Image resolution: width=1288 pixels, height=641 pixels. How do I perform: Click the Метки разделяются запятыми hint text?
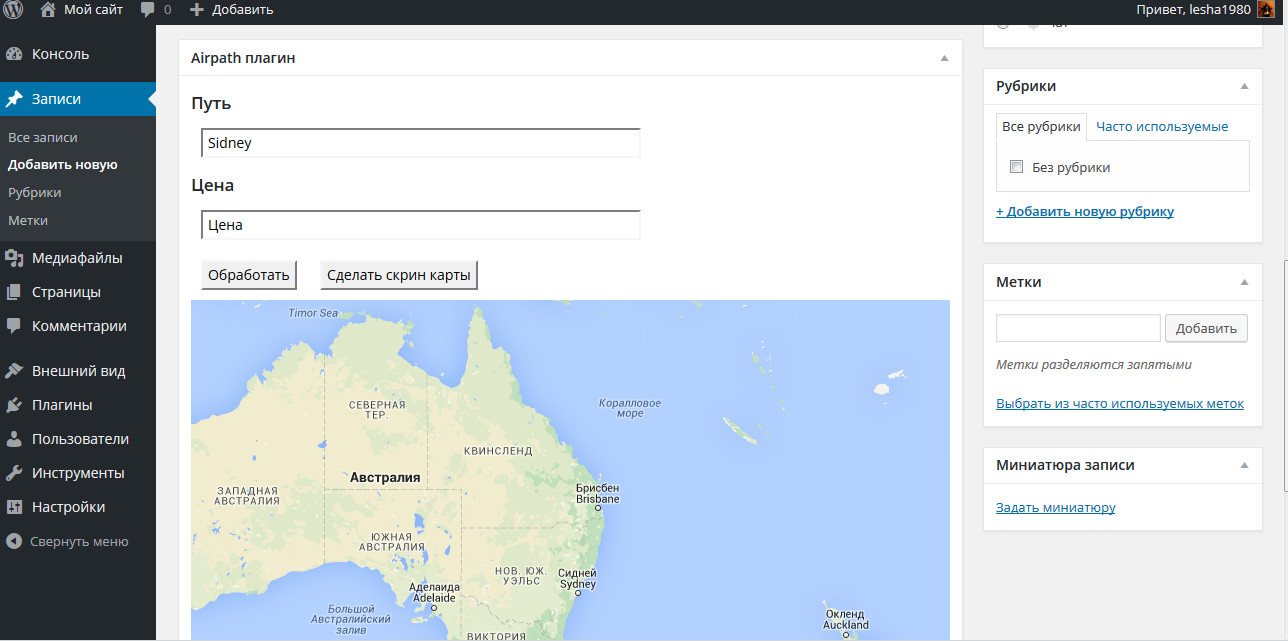coord(1094,365)
